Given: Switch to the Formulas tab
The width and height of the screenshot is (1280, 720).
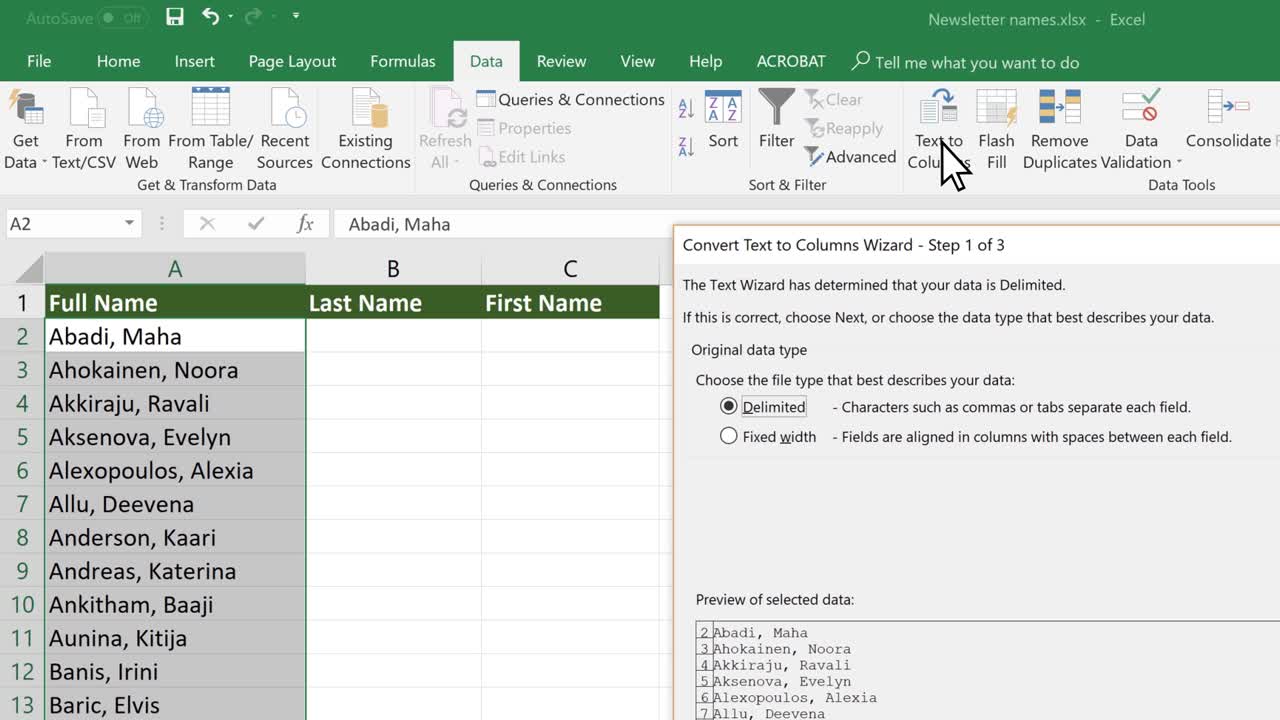Looking at the screenshot, I should [x=402, y=61].
